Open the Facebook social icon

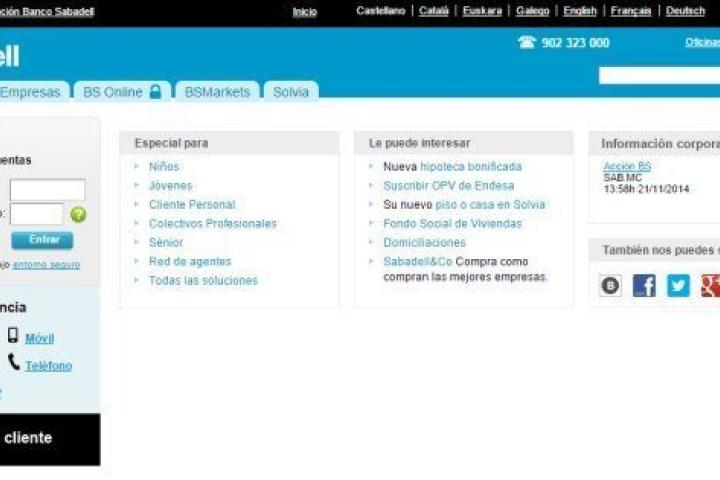[x=644, y=286]
